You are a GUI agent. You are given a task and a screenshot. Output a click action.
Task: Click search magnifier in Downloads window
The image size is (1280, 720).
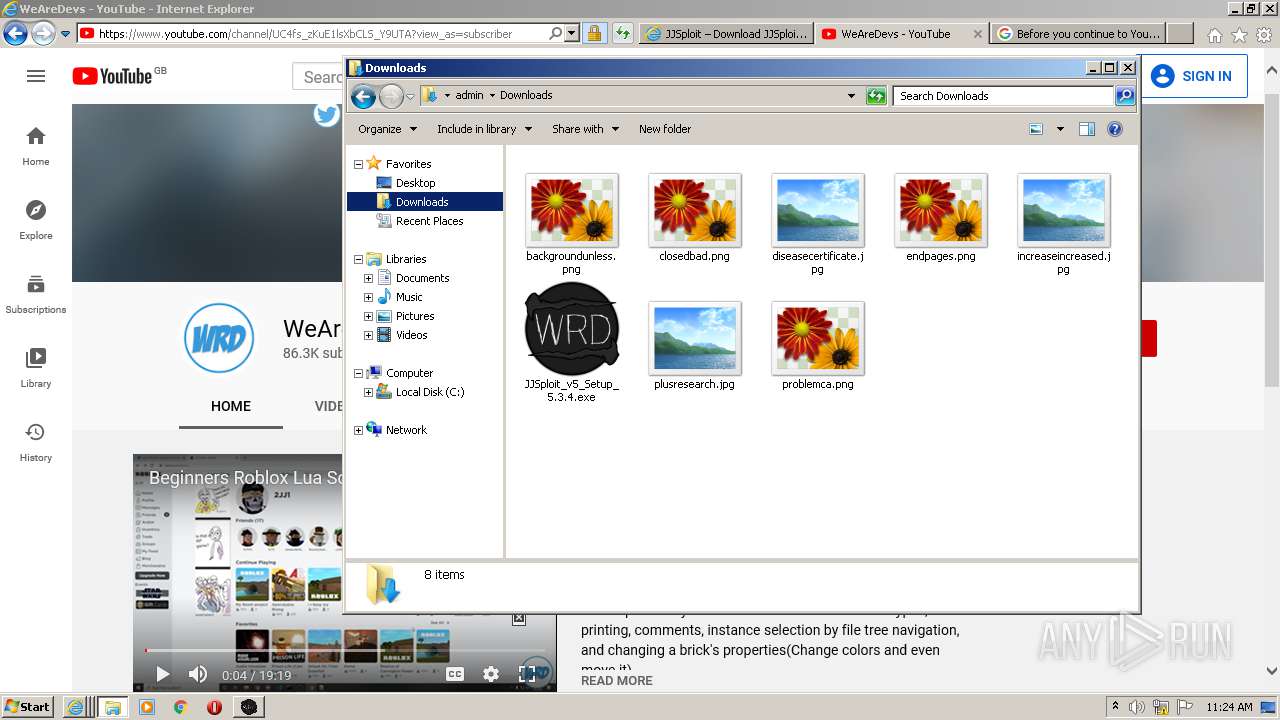click(1125, 96)
